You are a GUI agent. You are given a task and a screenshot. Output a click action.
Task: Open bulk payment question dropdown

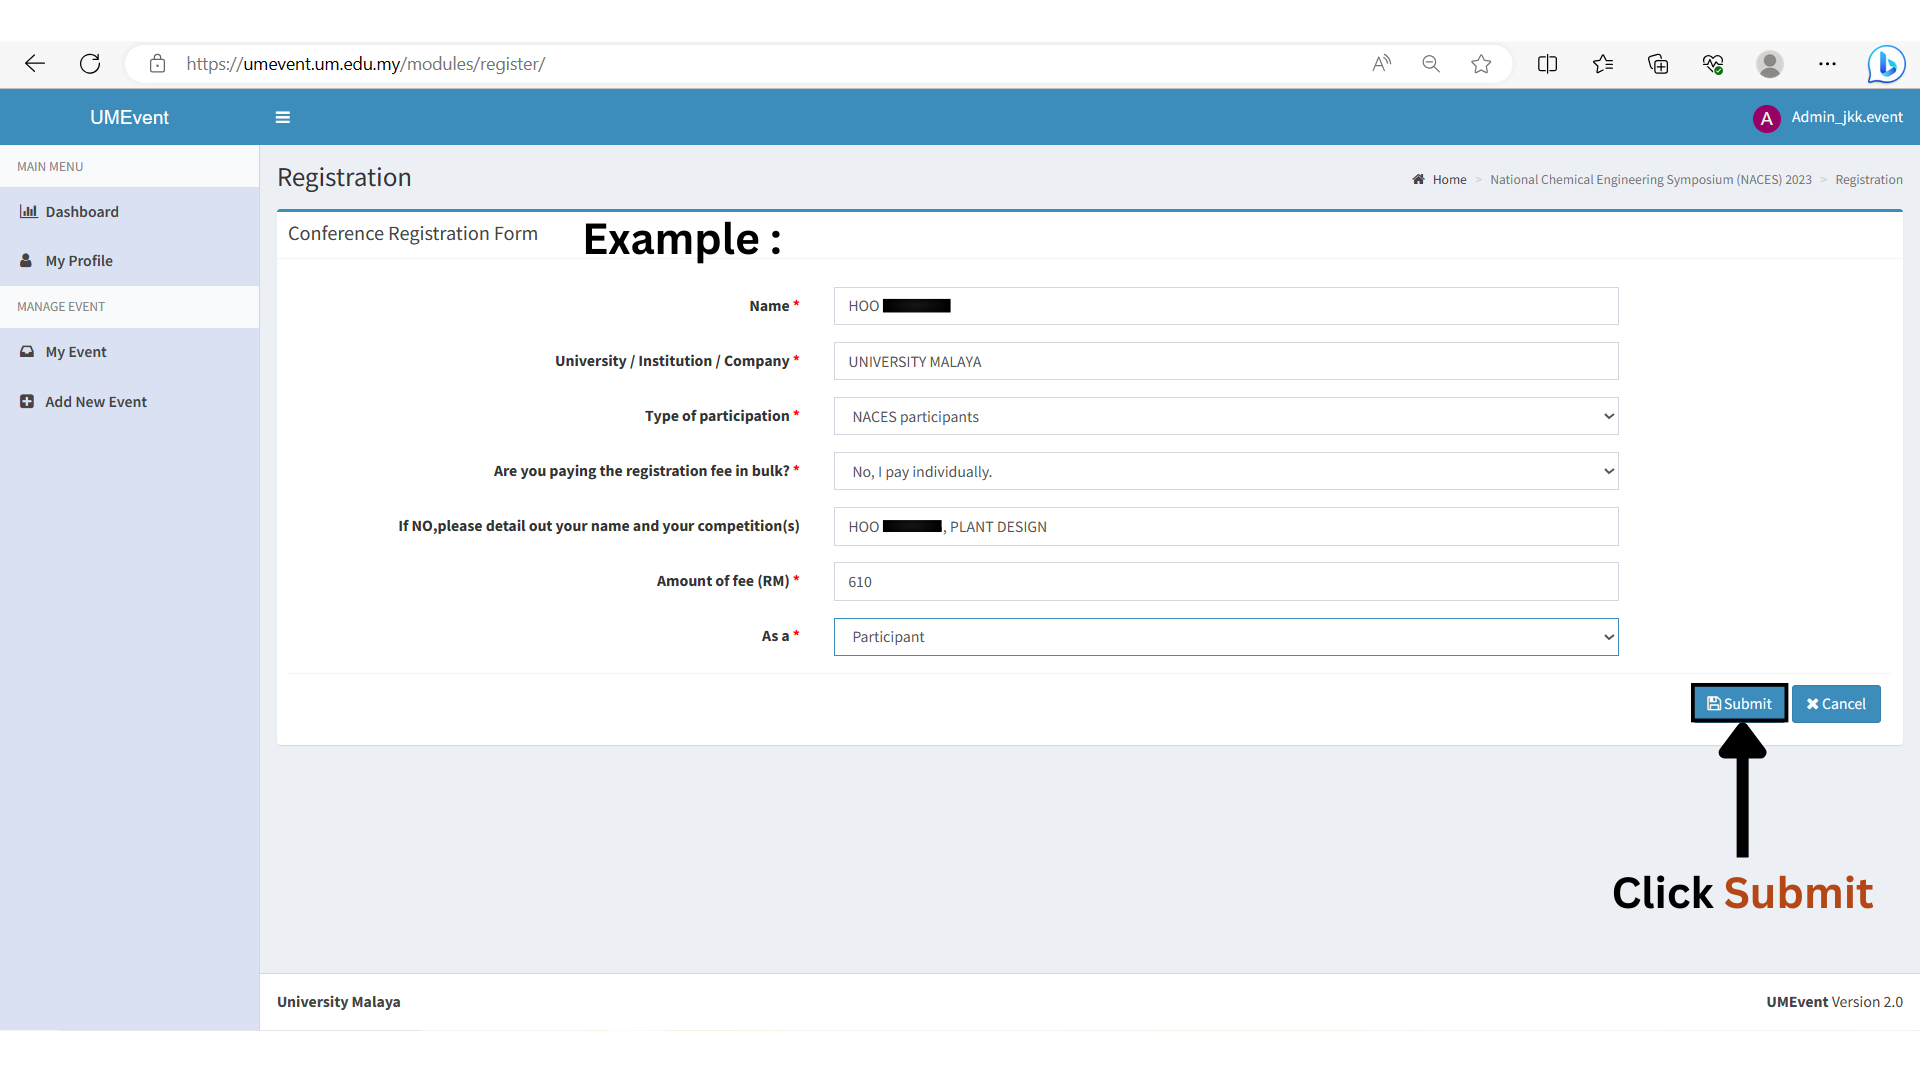point(1225,472)
